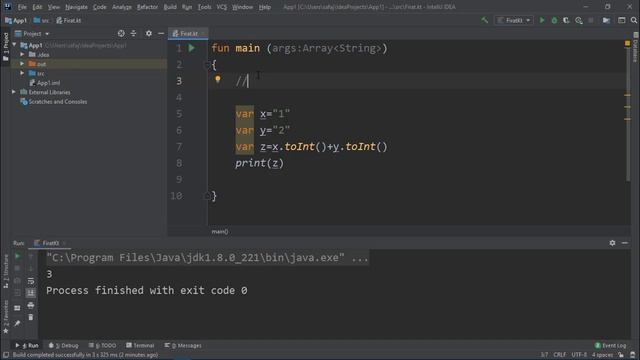Screen dimensions: 640x360
Task: Open the Project view mode dropdown
Action: [32, 33]
